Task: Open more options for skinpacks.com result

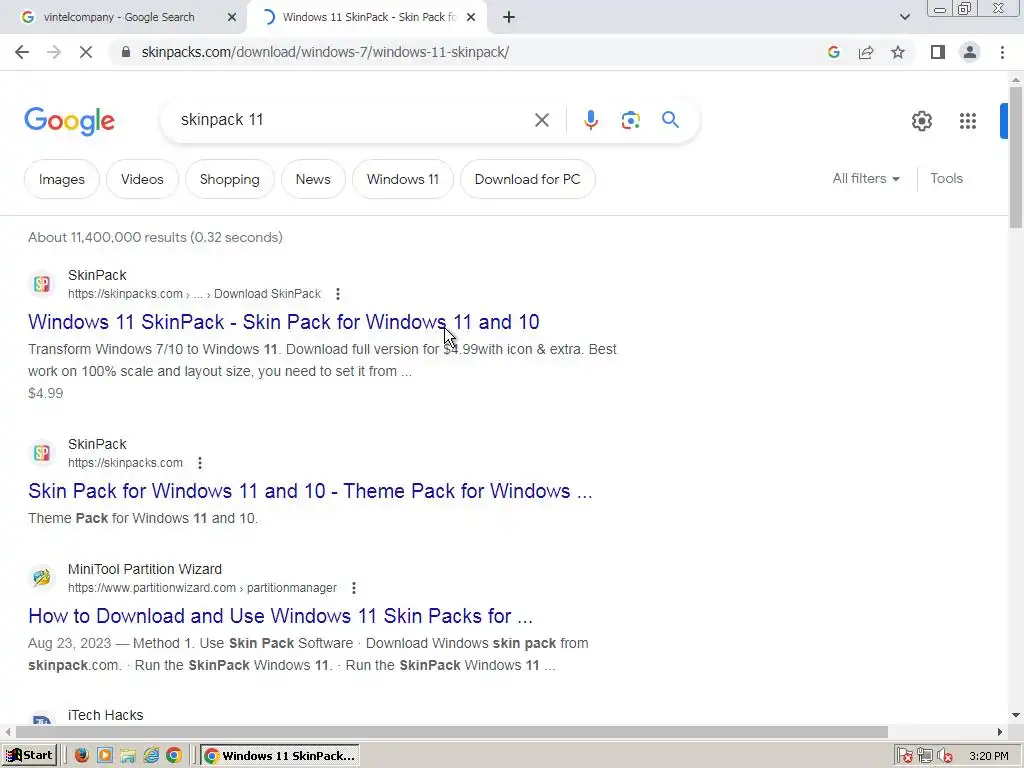Action: [x=200, y=463]
